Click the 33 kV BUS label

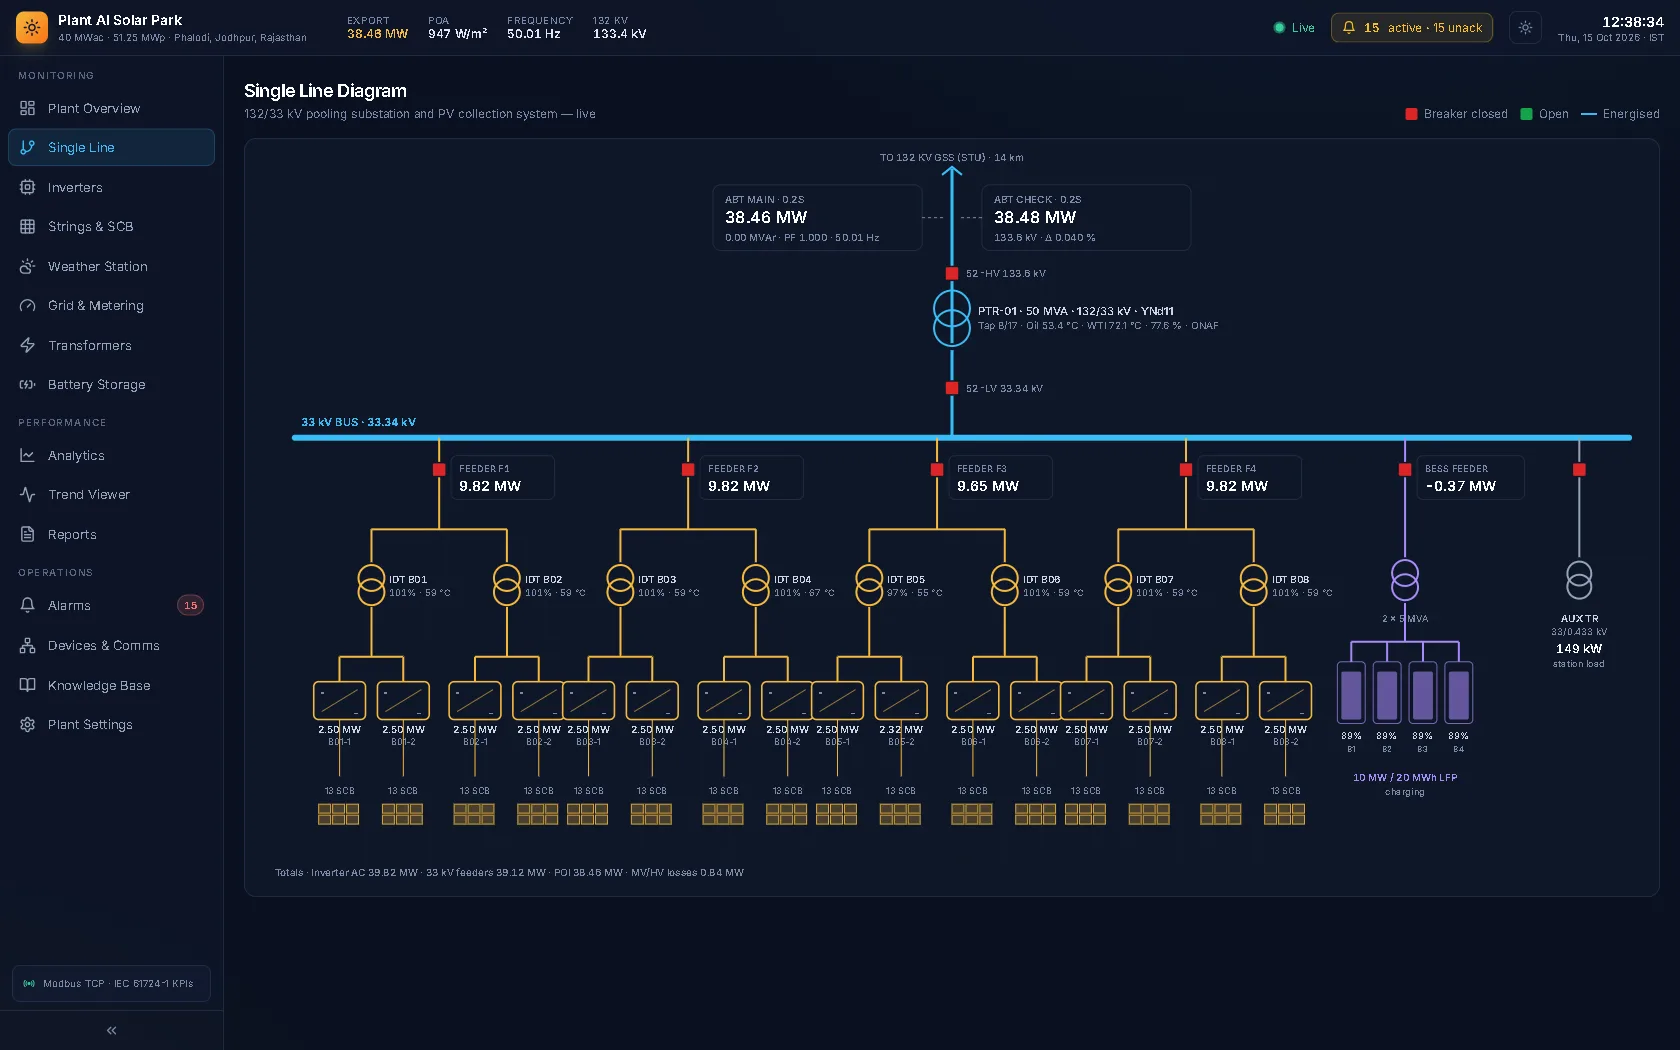click(x=358, y=422)
